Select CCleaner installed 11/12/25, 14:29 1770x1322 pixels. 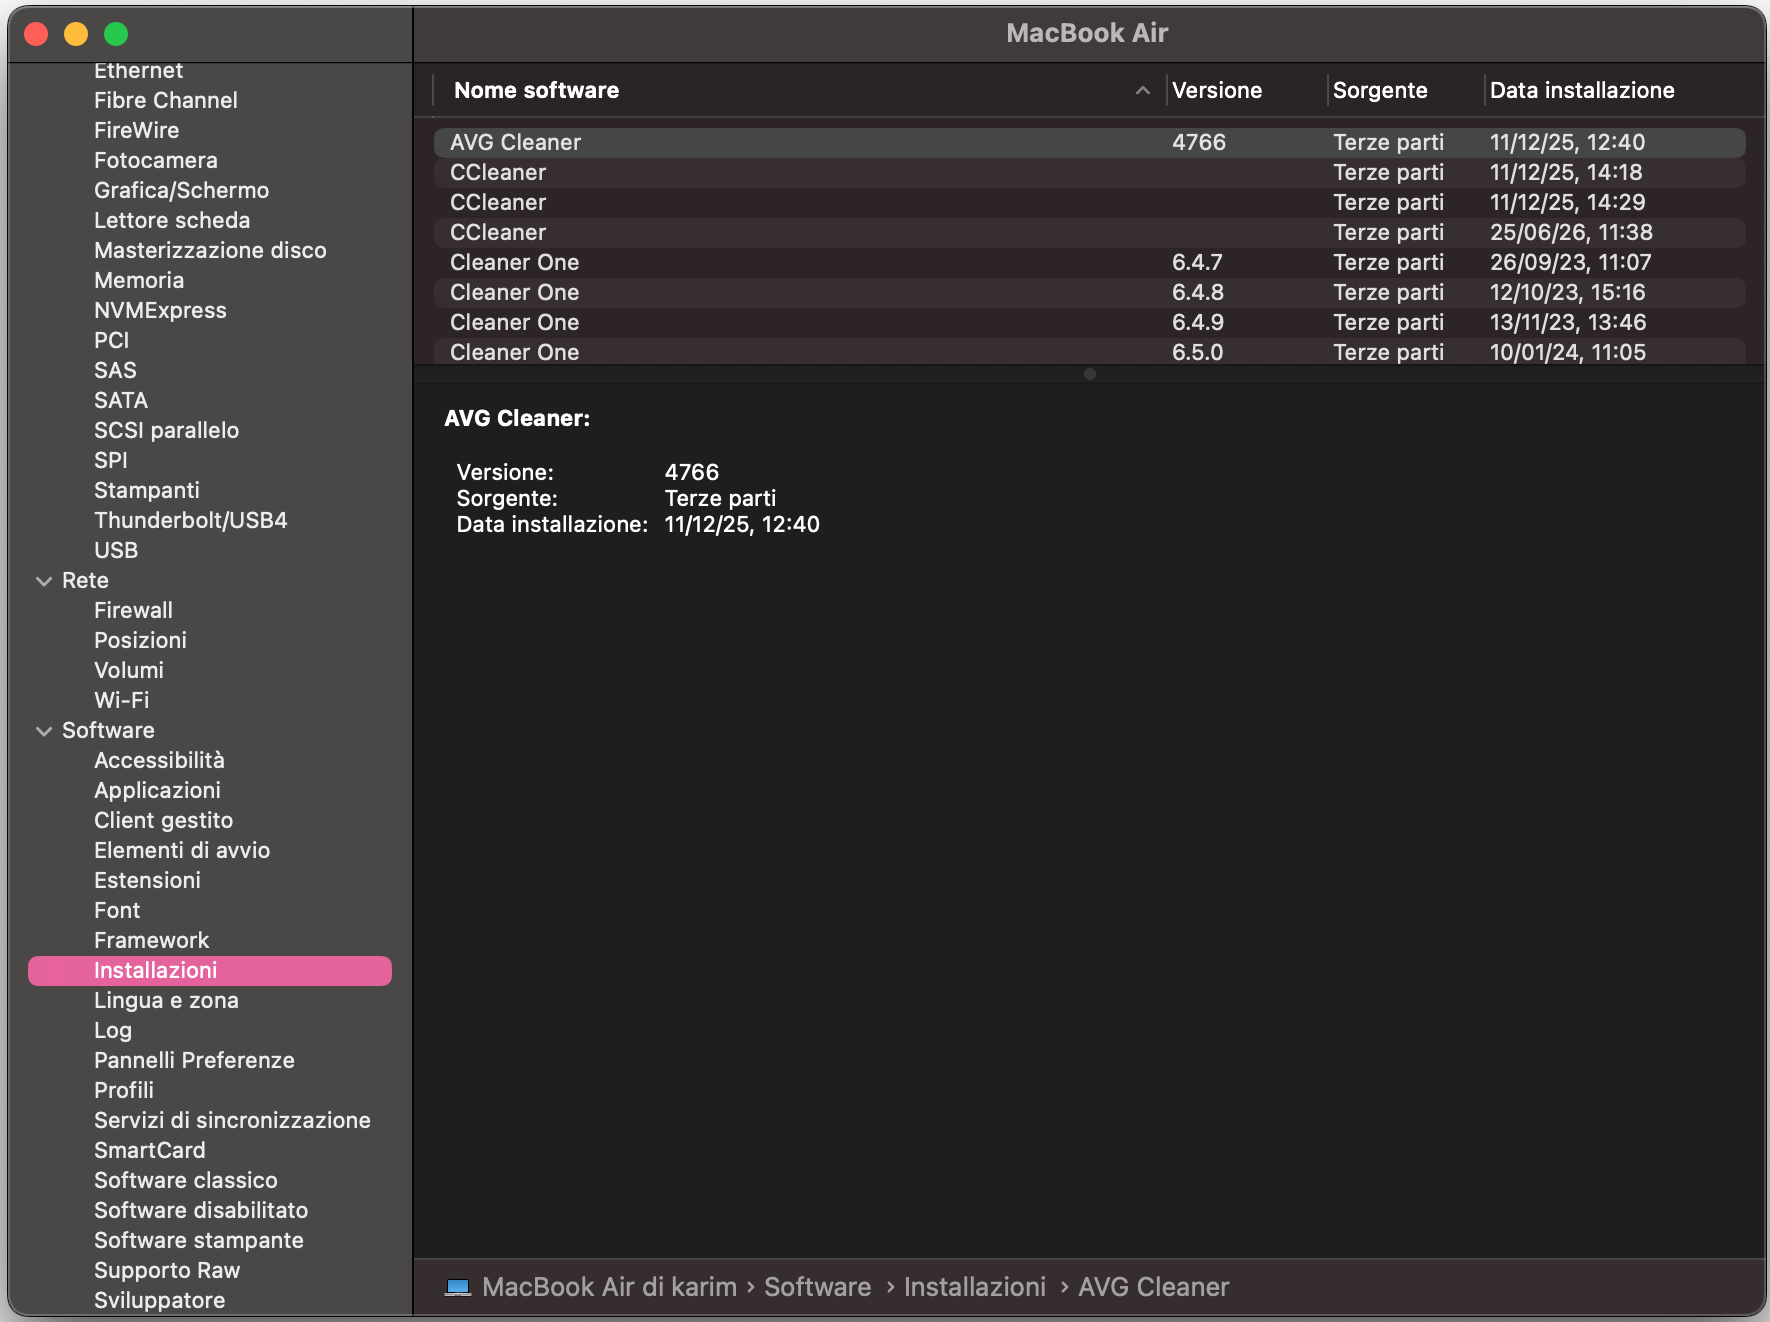tap(1090, 202)
